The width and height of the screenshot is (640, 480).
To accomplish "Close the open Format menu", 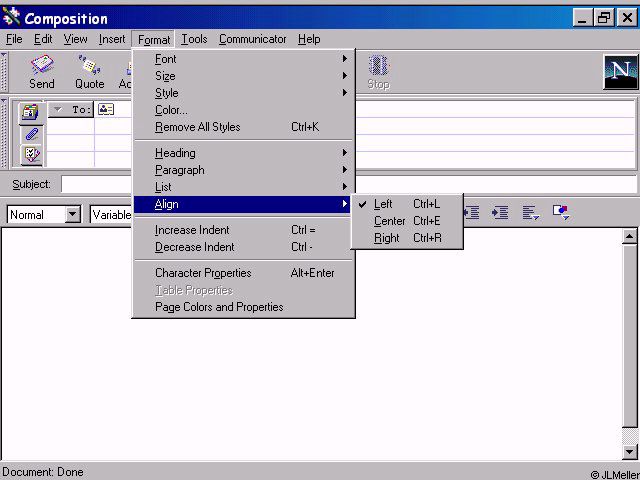I will coord(153,40).
